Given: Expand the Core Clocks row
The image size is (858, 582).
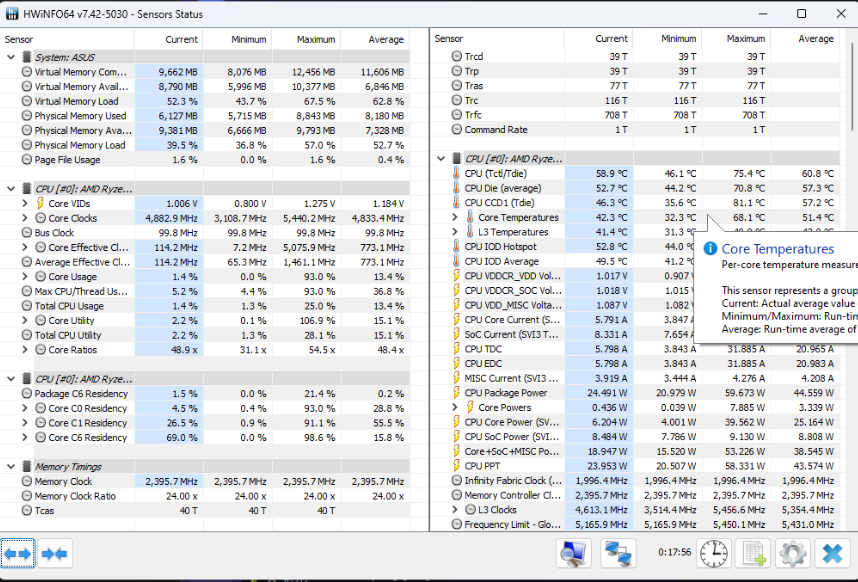Looking at the screenshot, I should tap(24, 218).
